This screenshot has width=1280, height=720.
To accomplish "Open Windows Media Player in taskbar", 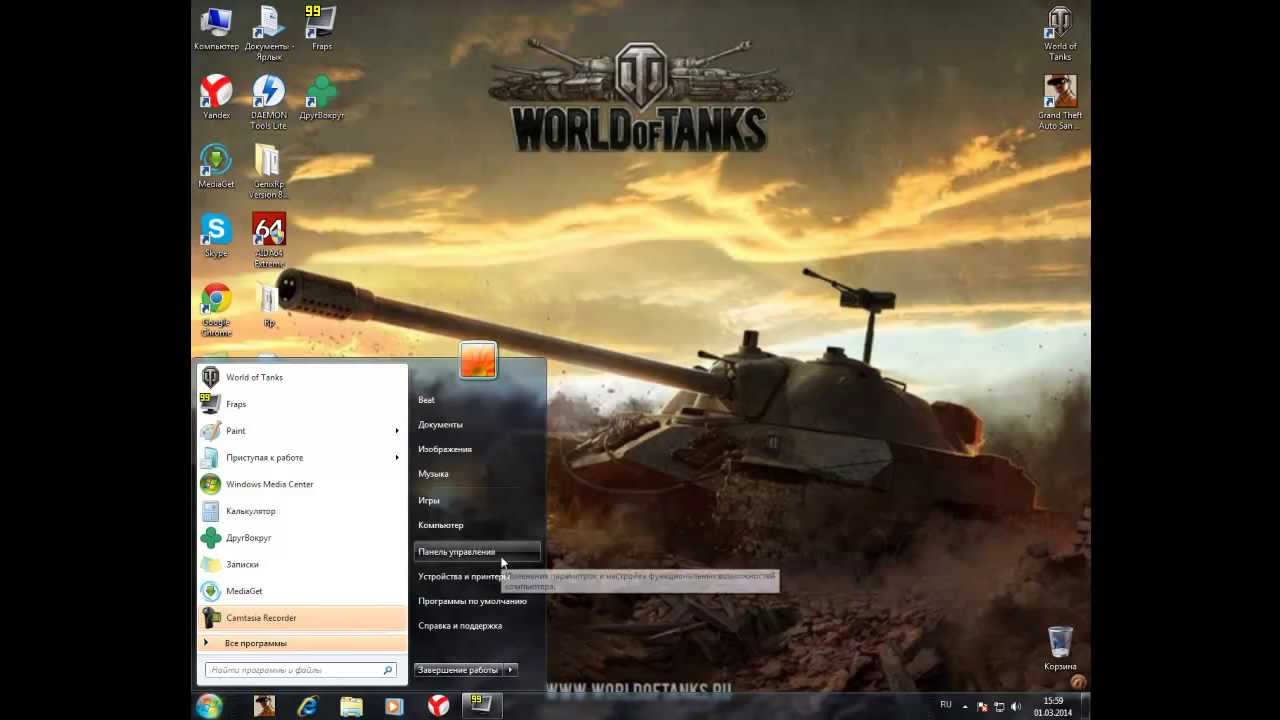I will pos(395,706).
